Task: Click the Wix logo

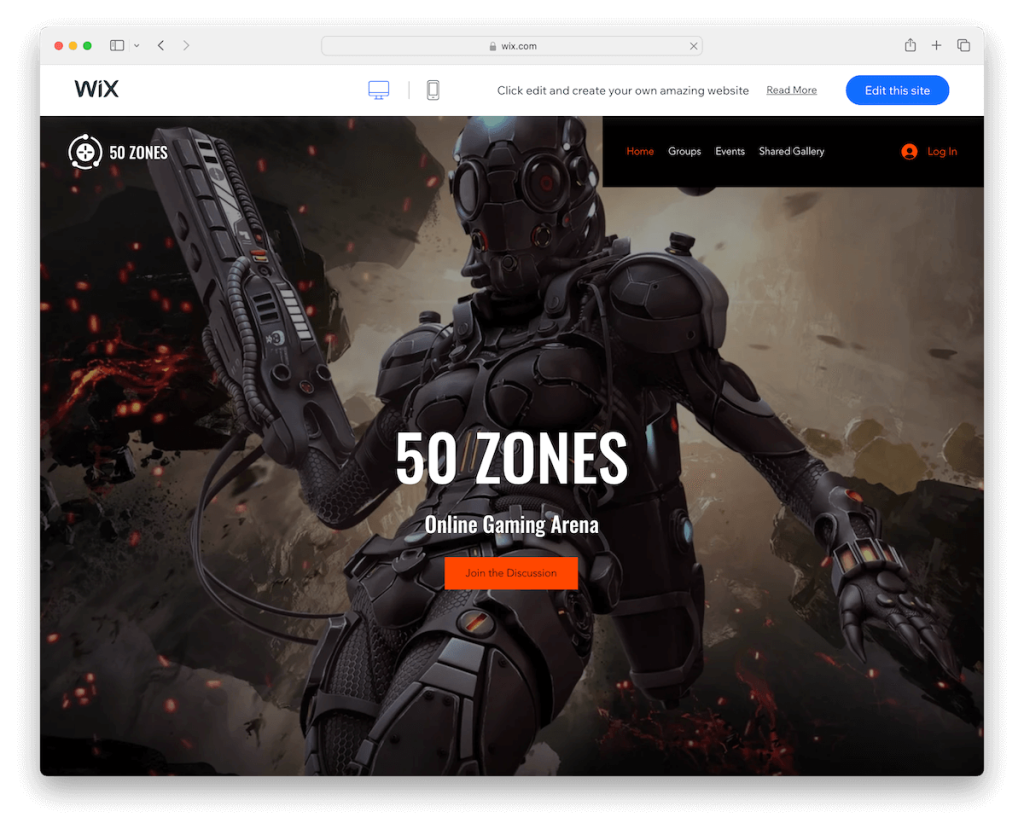Action: click(x=97, y=89)
